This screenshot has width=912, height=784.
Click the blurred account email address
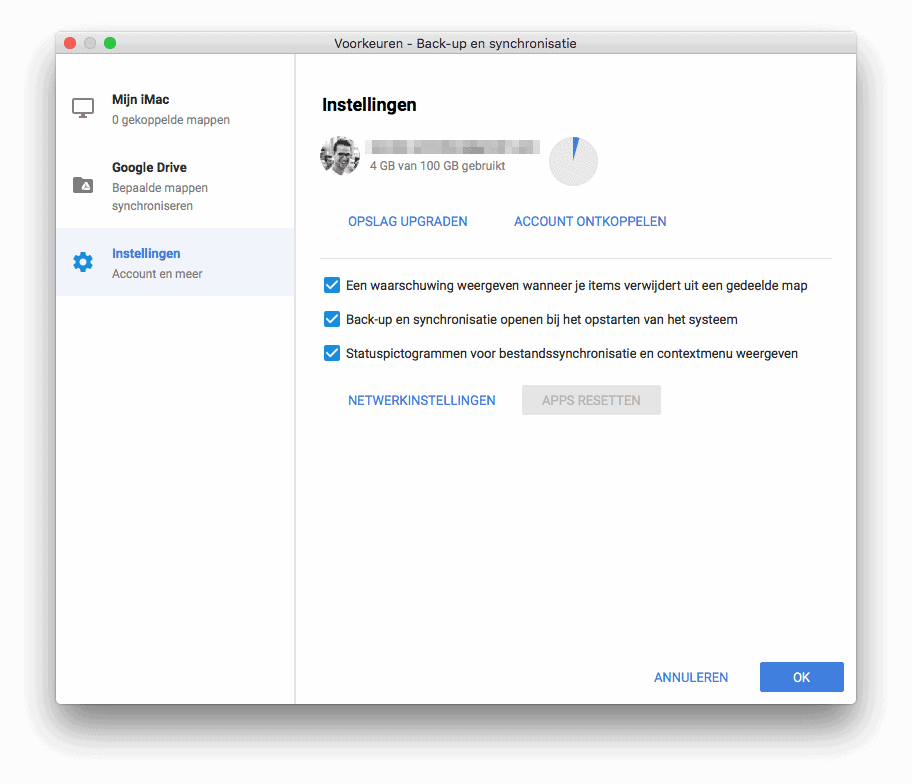(453, 147)
